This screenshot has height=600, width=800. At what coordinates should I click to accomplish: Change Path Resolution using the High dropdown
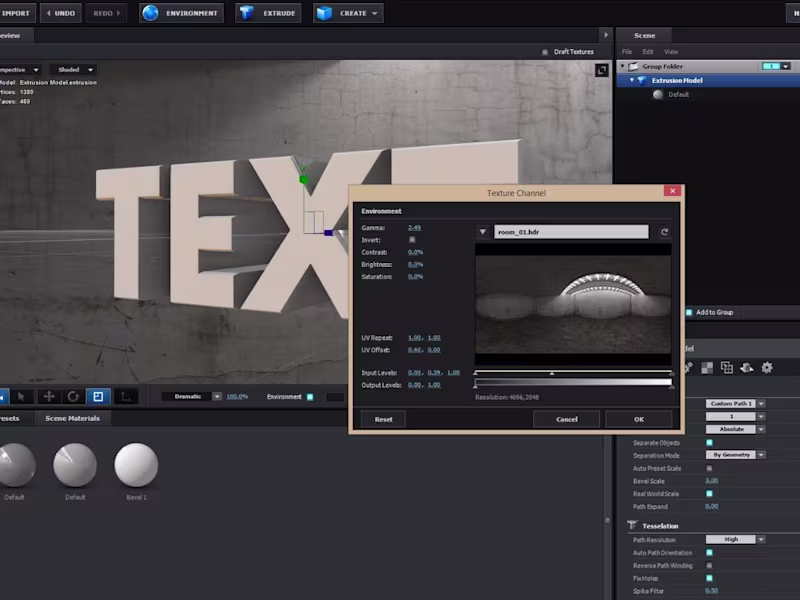point(733,539)
